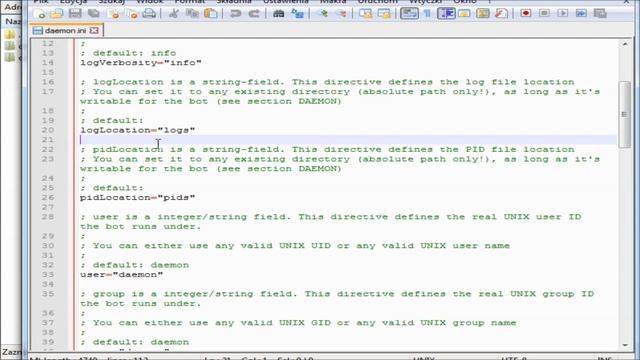Open Find with the binoculars icon
The width and height of the screenshot is (640, 360).
click(278, 13)
